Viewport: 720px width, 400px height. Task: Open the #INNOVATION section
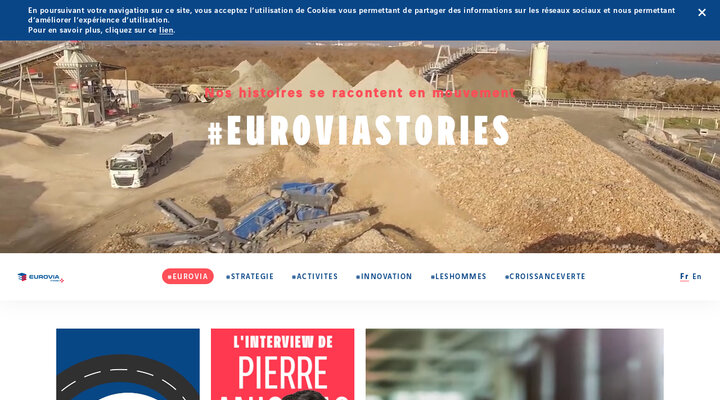point(384,276)
